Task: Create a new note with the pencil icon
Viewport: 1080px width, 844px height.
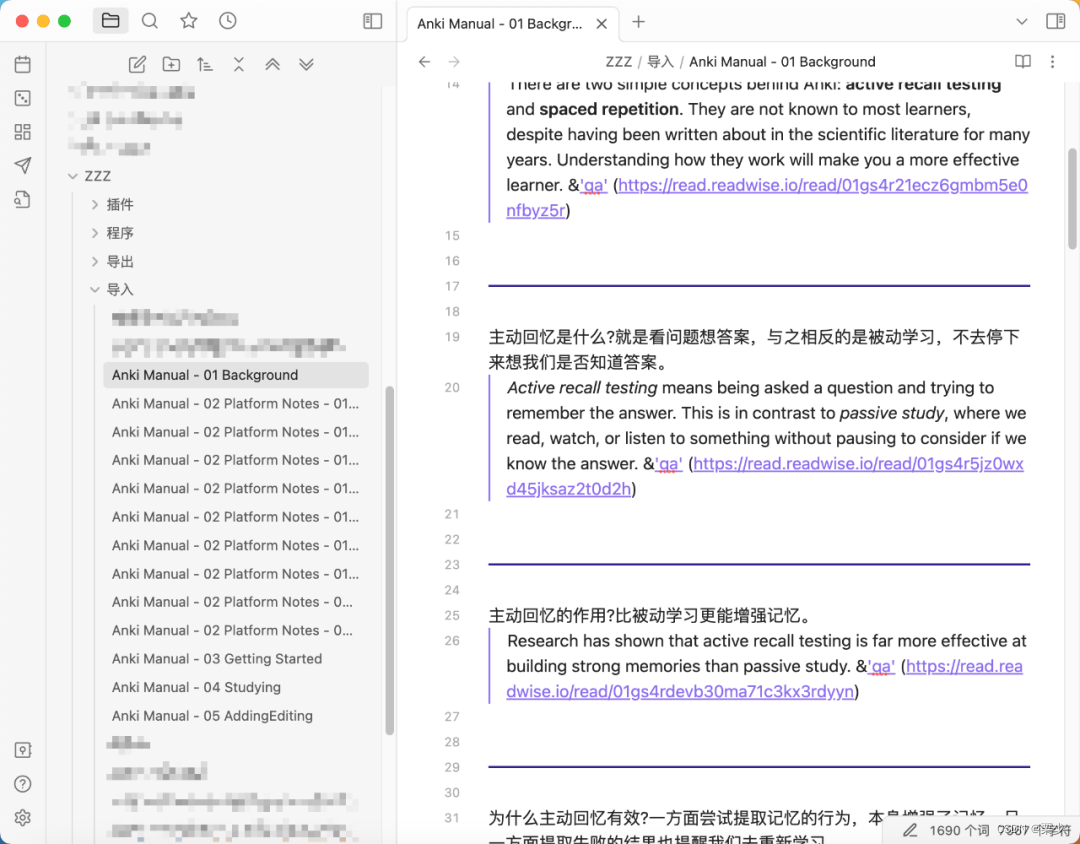Action: [137, 63]
